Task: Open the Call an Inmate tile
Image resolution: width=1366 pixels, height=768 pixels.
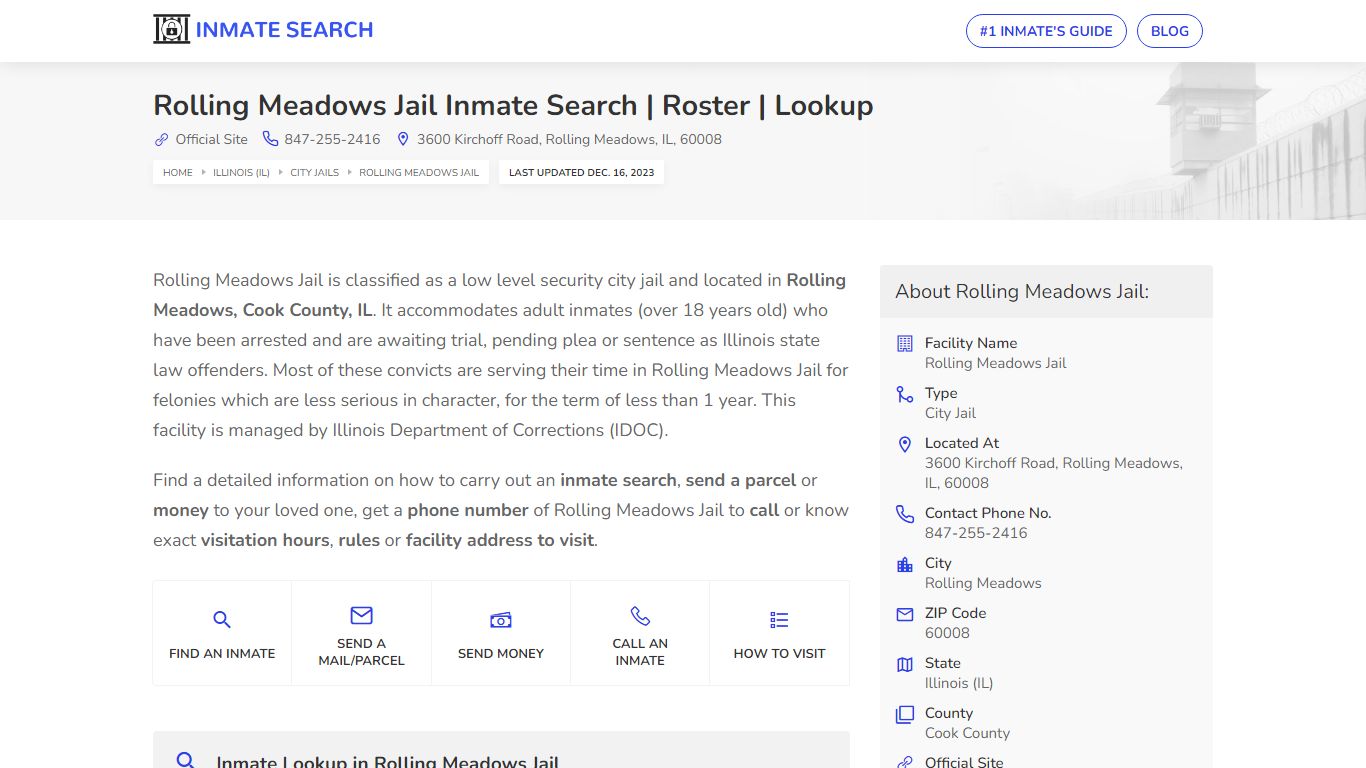Action: [x=640, y=633]
